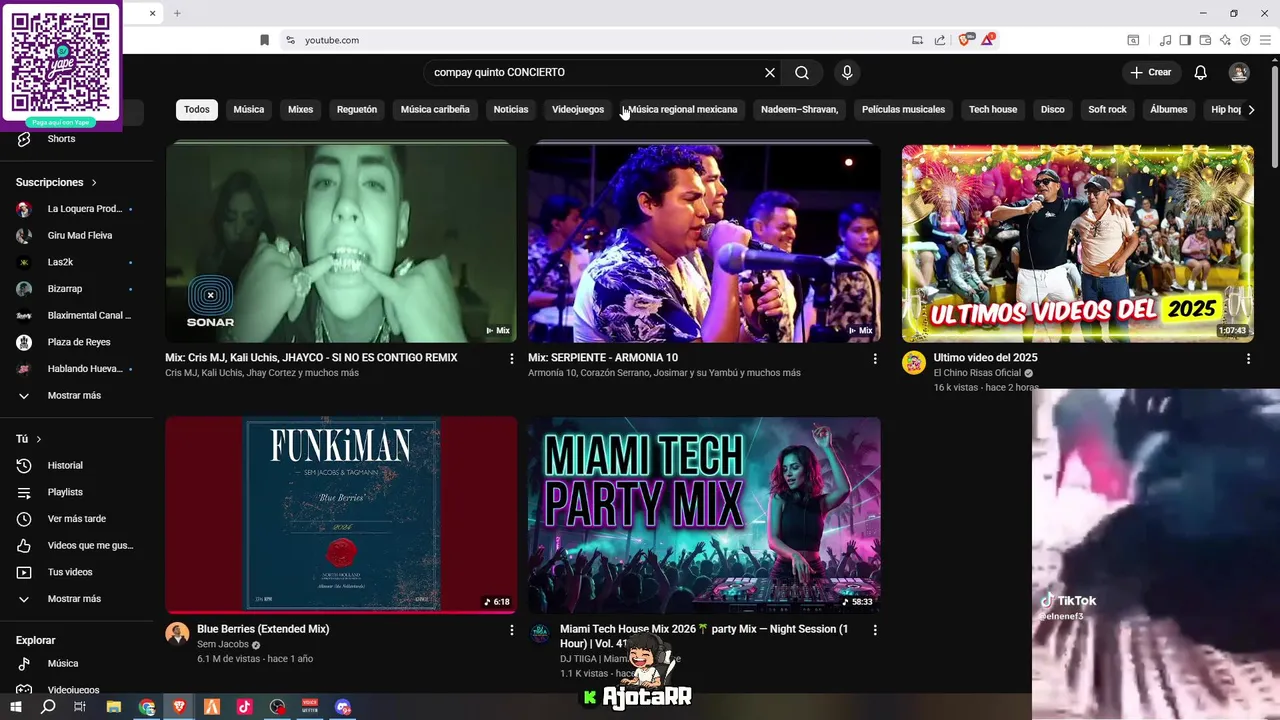Open File Explorer from taskbar

tap(114, 706)
